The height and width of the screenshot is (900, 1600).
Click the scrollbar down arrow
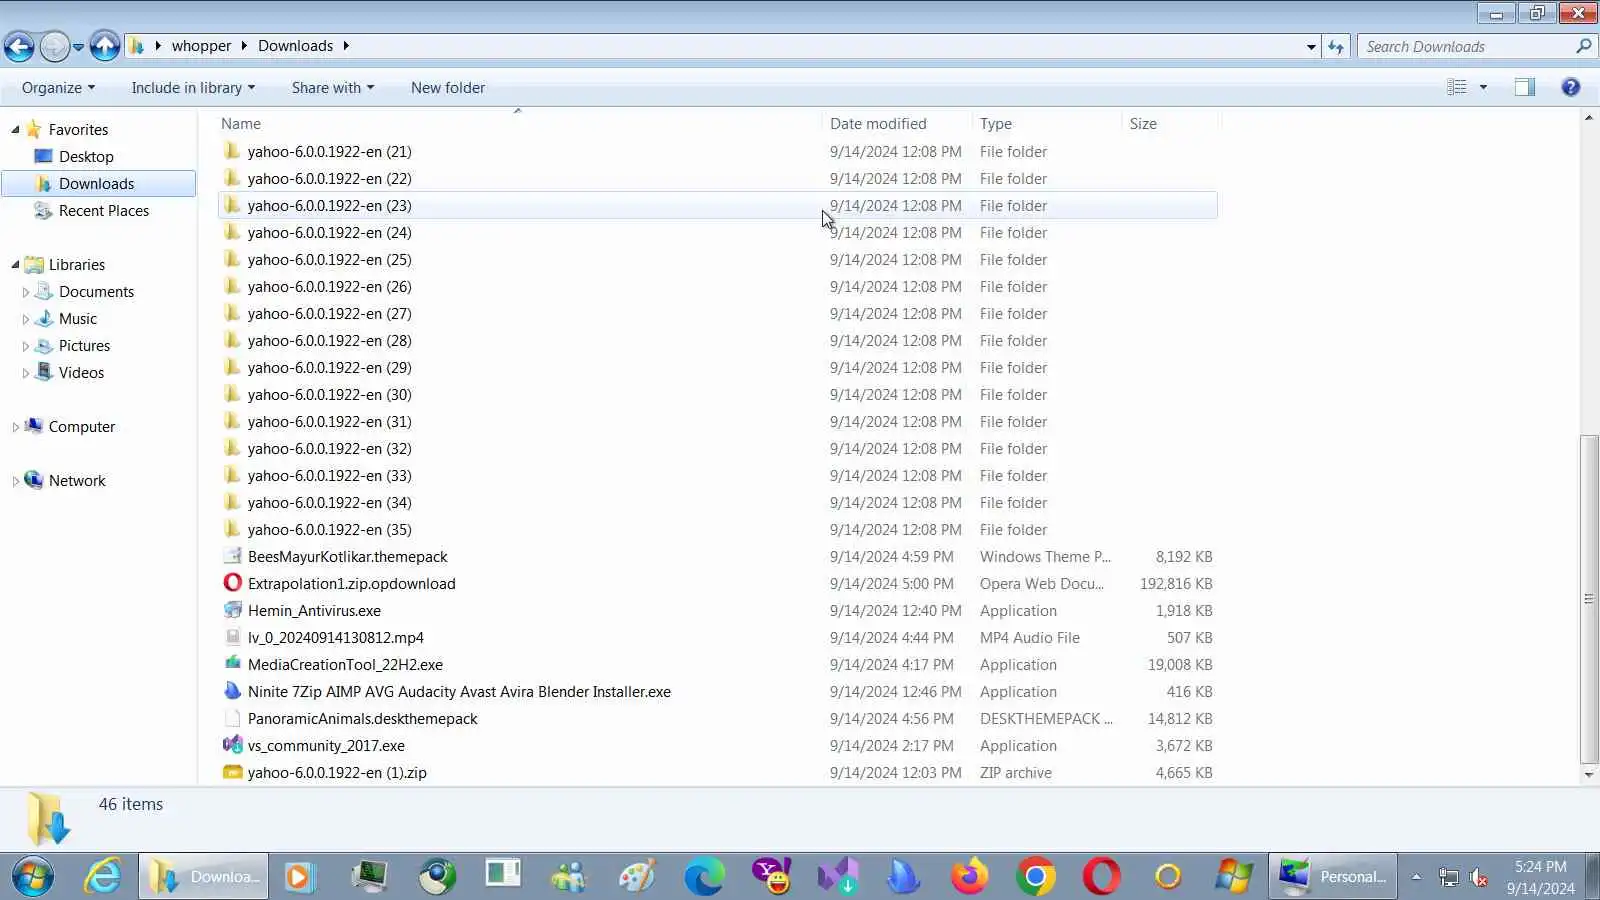[1589, 775]
